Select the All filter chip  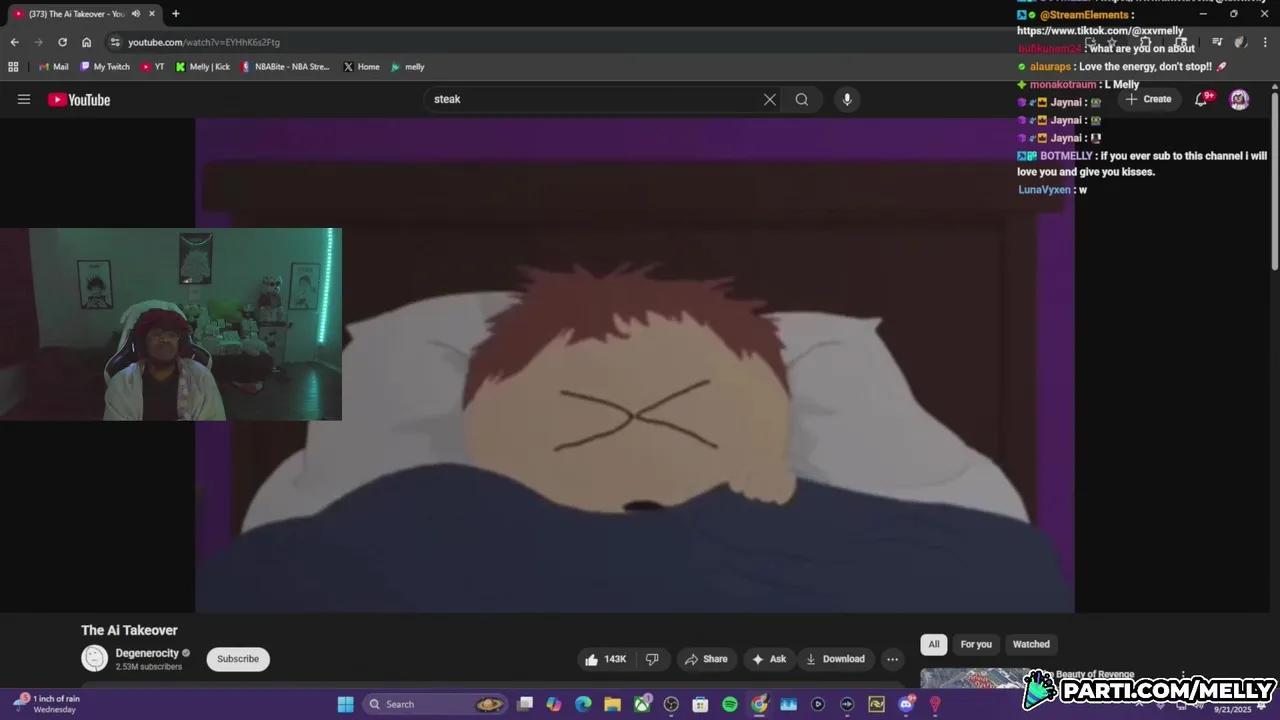pos(934,644)
